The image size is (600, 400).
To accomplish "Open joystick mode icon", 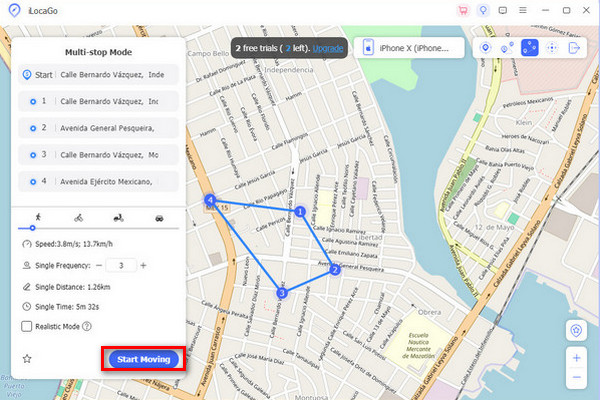I will [552, 48].
